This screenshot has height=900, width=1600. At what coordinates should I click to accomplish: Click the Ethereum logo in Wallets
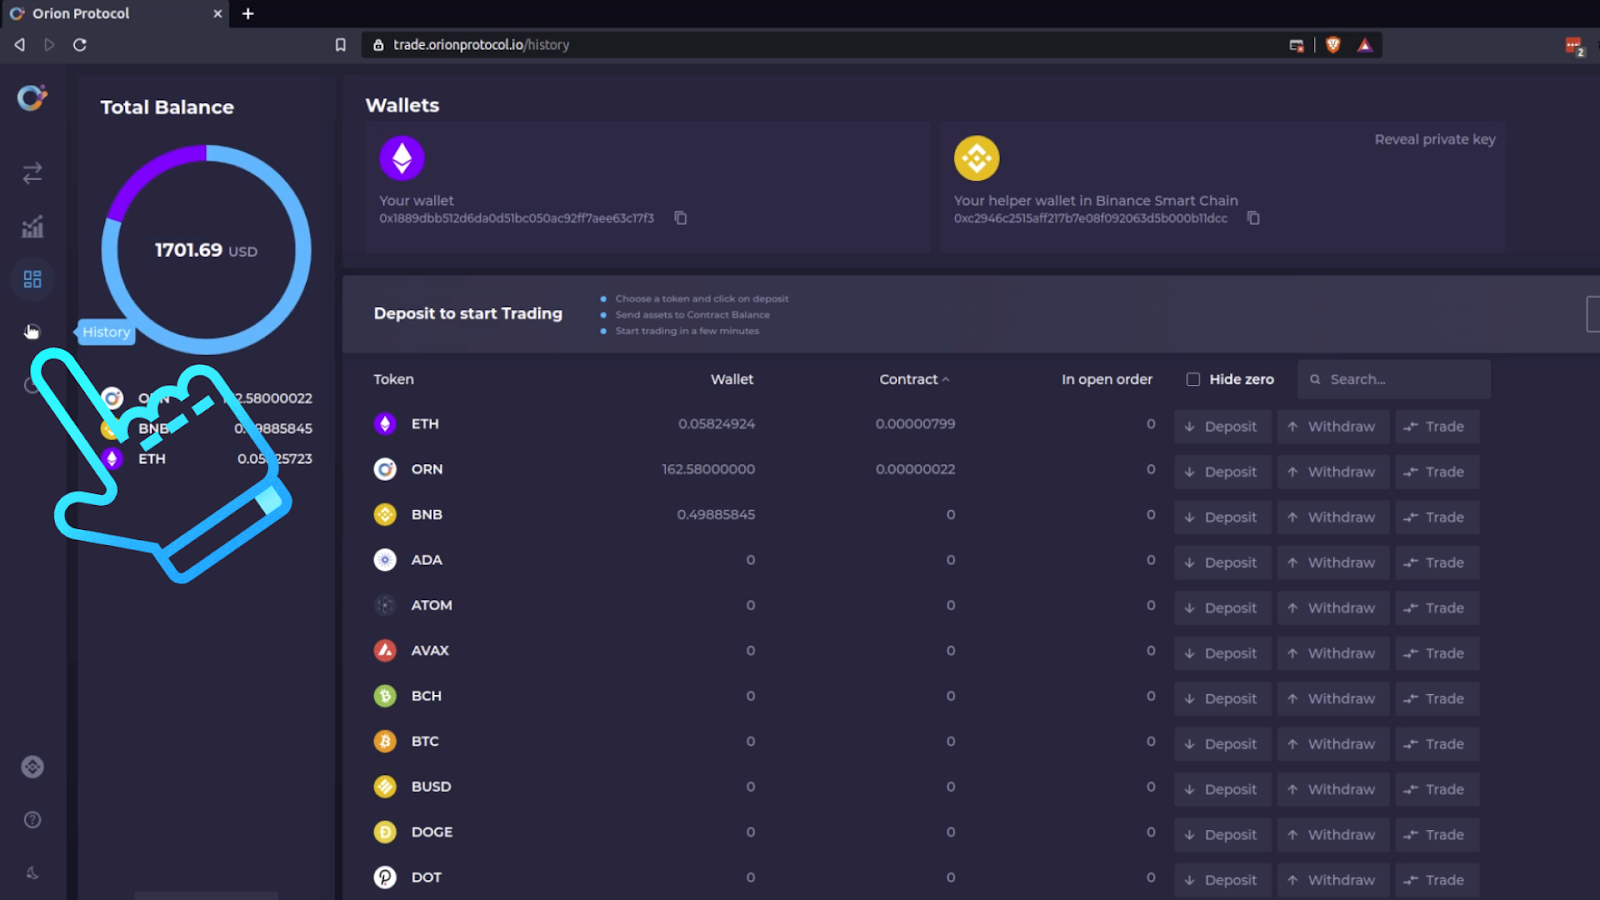(402, 158)
